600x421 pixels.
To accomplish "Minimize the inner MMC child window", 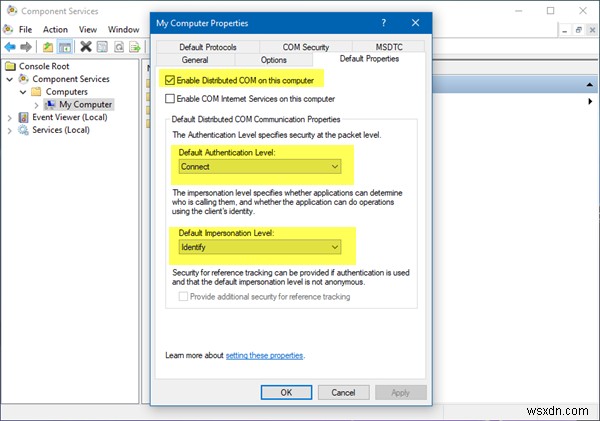I will pos(564,30).
